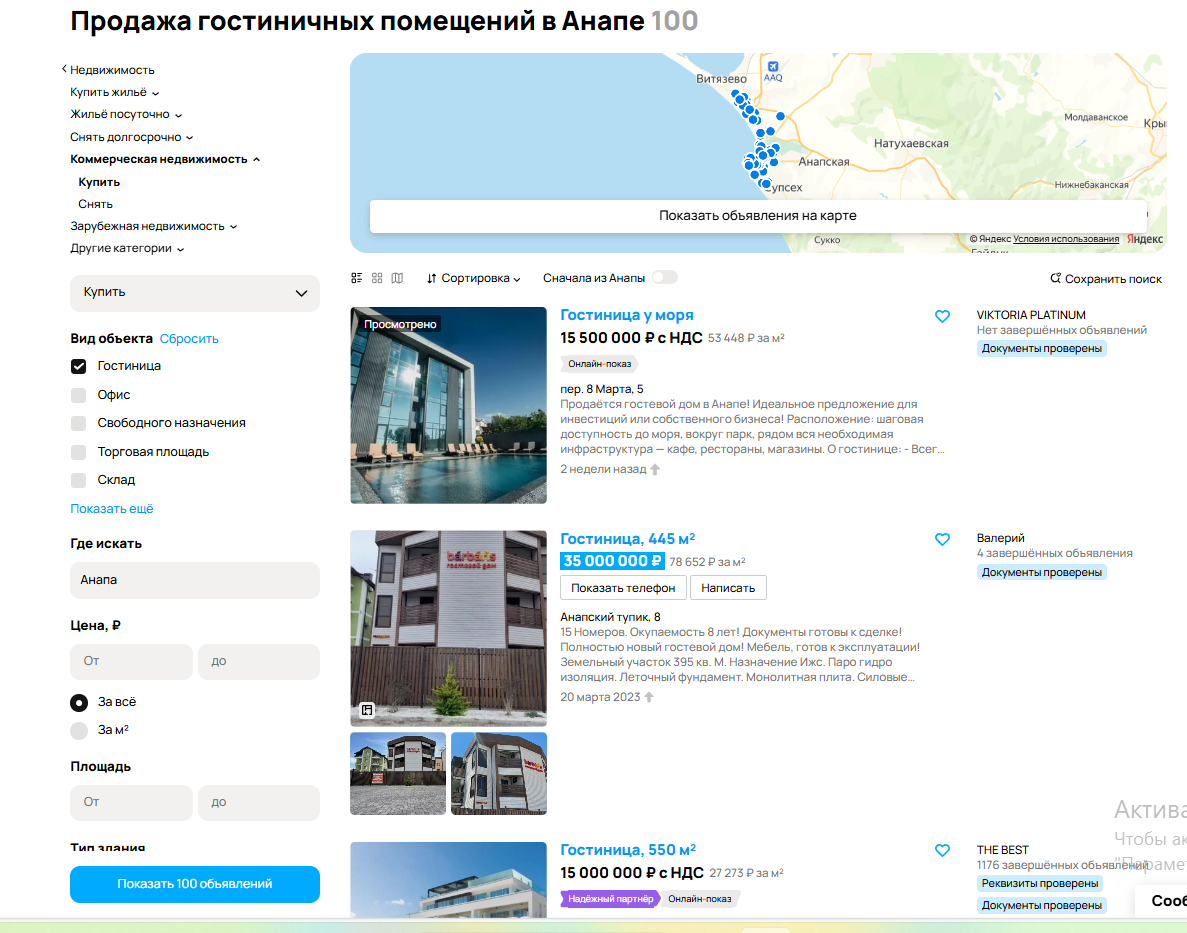Open floor plan icon on Barbaris photo
1187x933 pixels.
368,709
